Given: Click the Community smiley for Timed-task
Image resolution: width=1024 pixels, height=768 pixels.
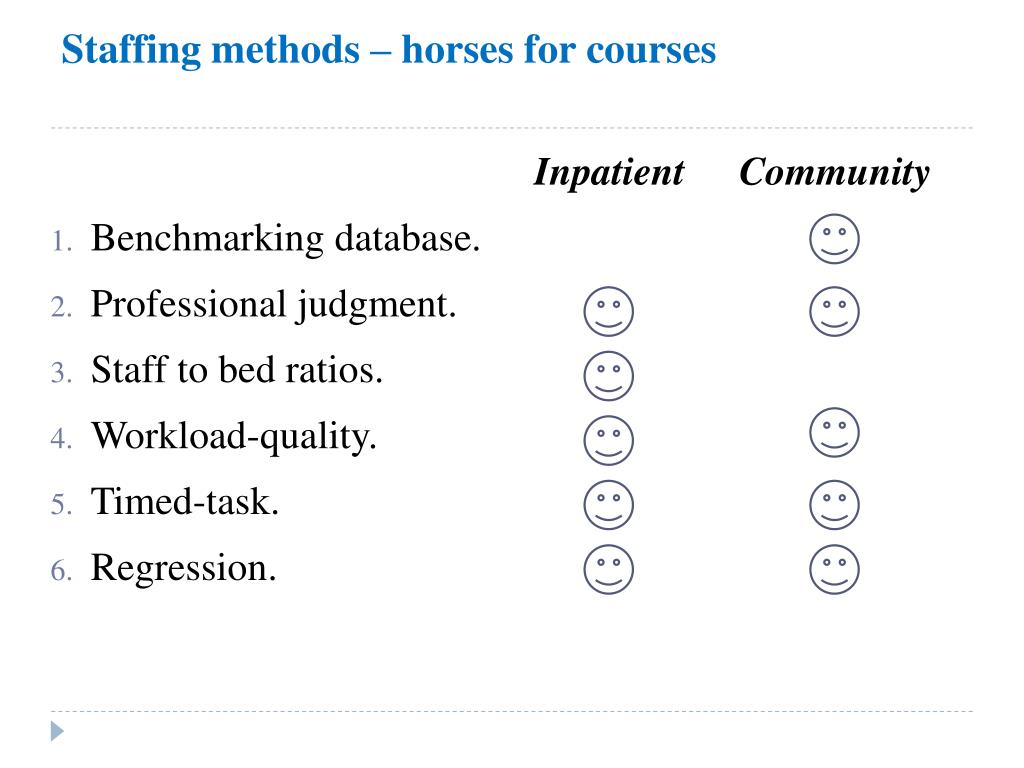Looking at the screenshot, I should pyautogui.click(x=834, y=505).
